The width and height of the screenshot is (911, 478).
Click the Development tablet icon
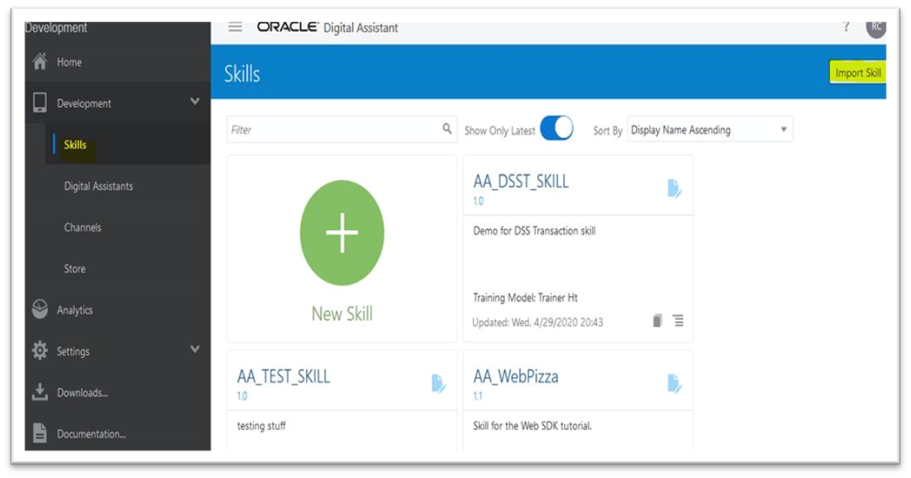(x=40, y=103)
